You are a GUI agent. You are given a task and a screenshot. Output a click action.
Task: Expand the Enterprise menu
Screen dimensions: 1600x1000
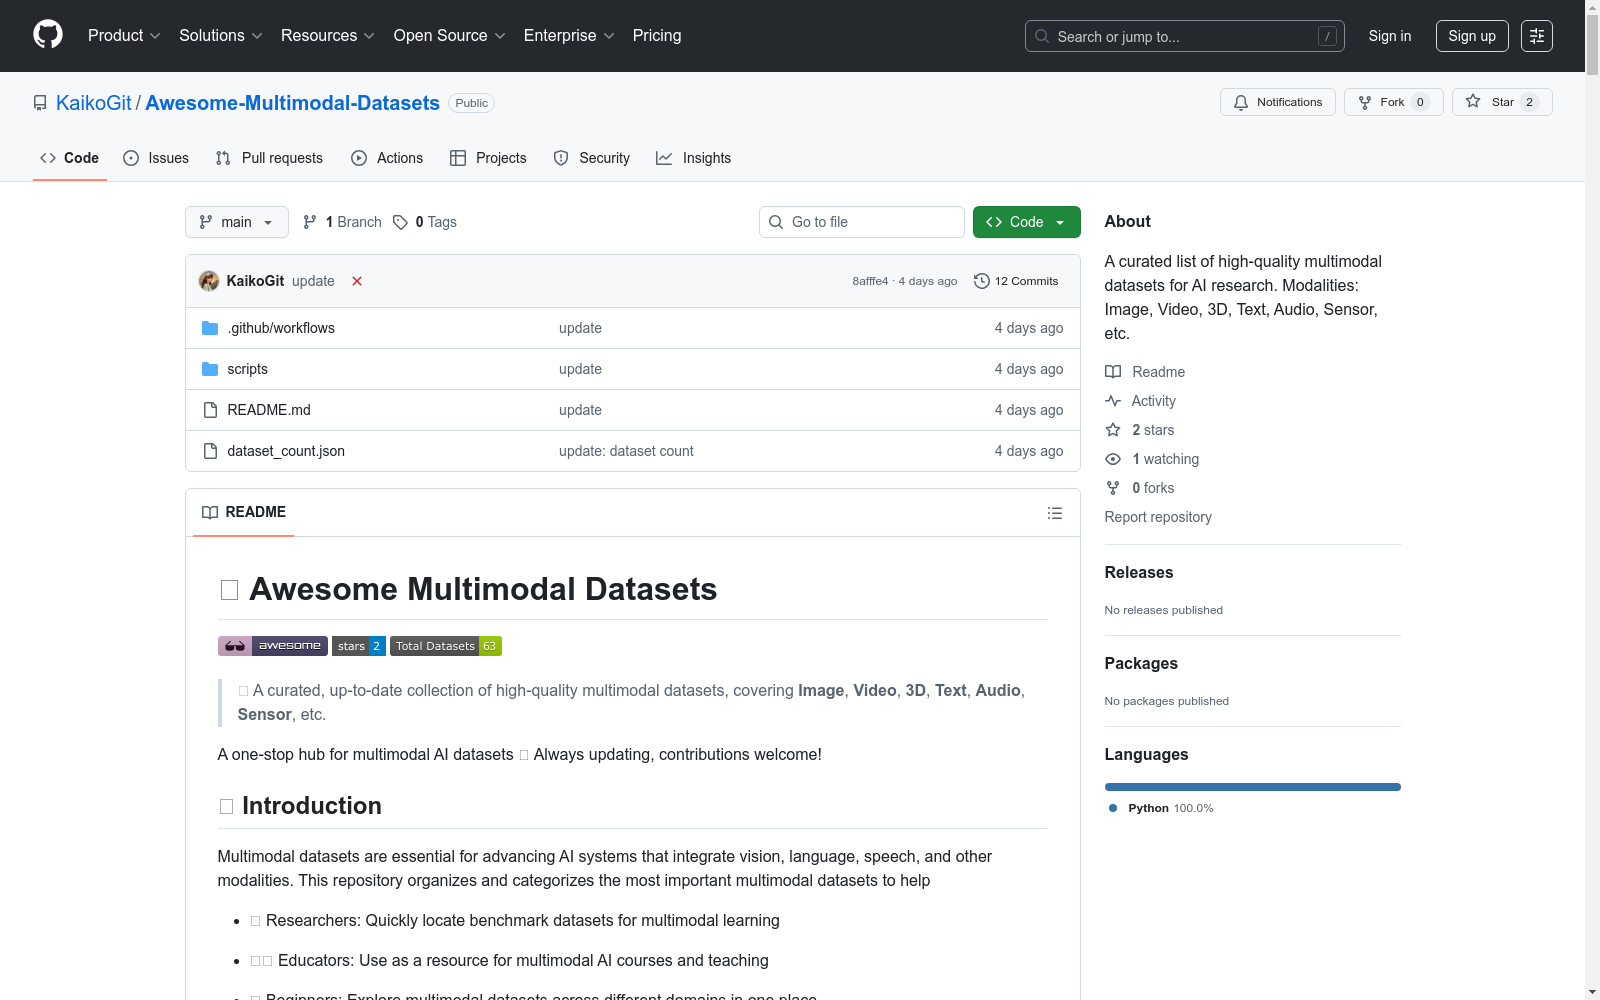tap(569, 36)
